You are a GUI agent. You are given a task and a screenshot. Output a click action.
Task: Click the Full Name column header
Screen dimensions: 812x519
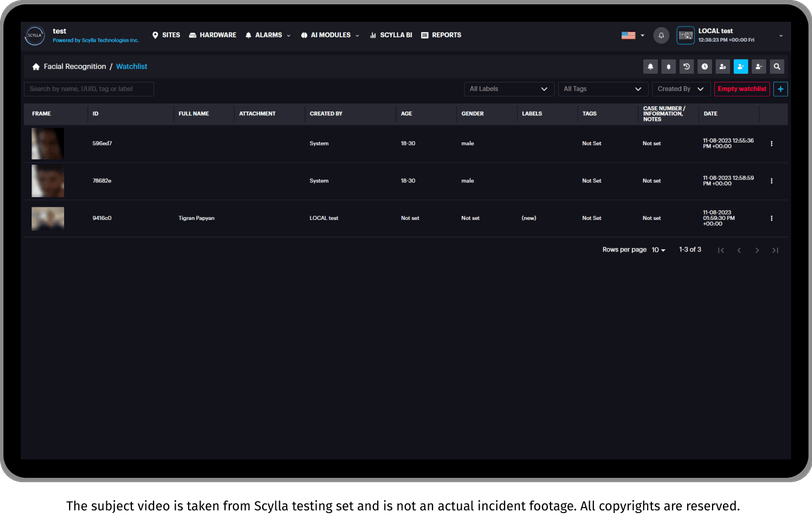[x=194, y=113]
